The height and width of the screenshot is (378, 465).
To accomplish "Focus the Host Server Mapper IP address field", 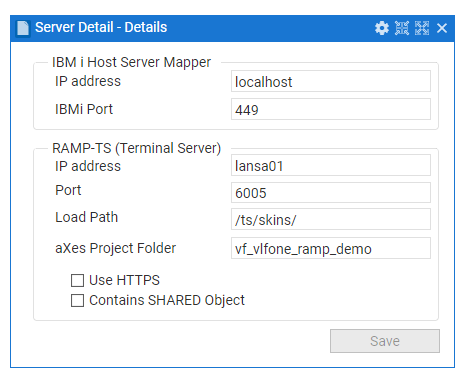I will point(331,81).
